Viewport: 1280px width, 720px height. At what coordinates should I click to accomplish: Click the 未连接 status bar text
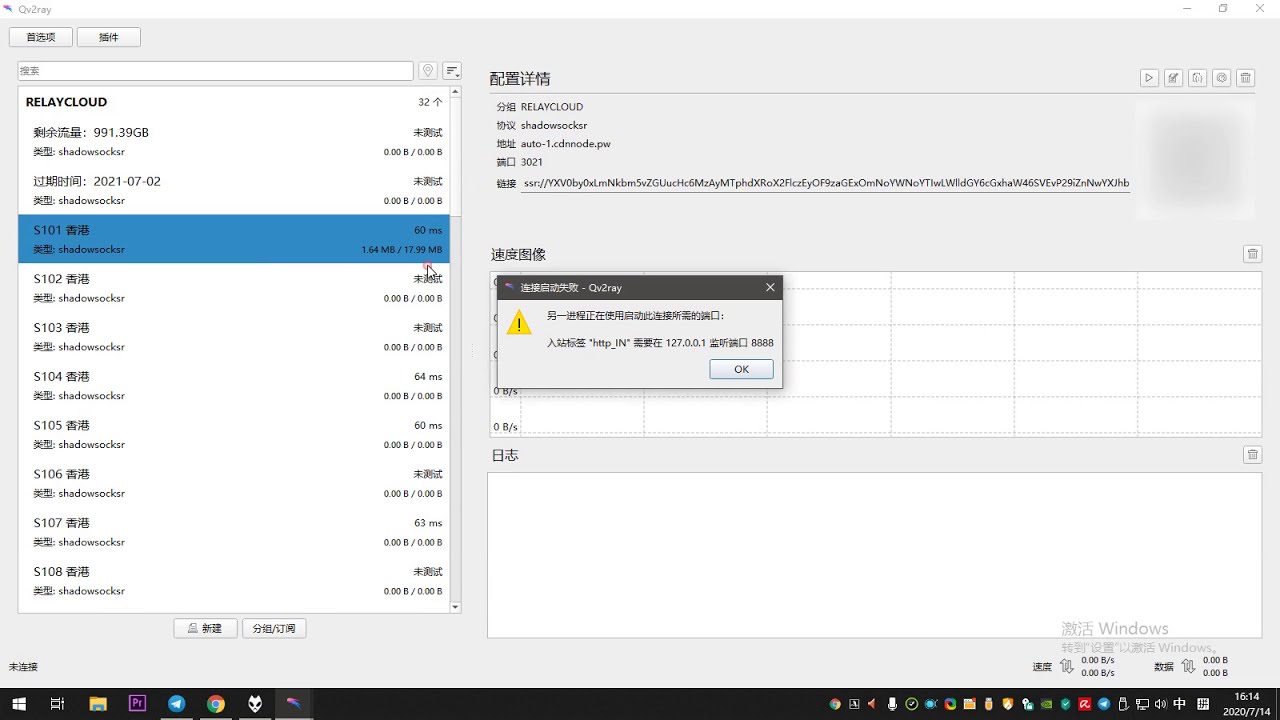[23, 667]
